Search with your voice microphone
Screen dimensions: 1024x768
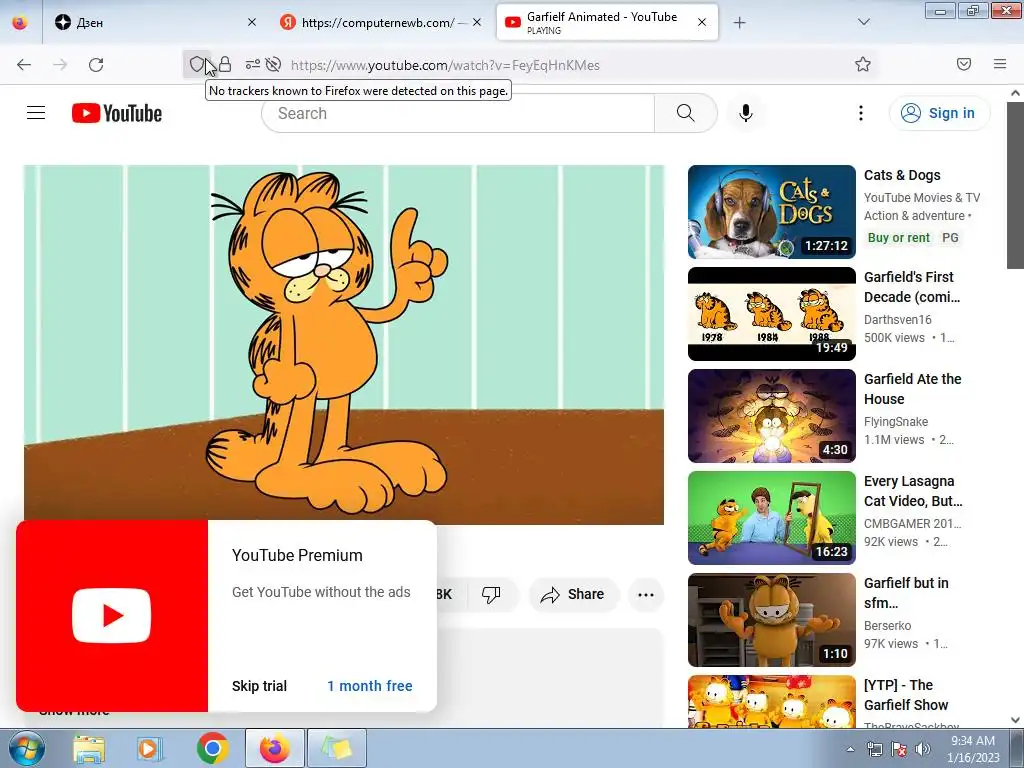pos(746,113)
